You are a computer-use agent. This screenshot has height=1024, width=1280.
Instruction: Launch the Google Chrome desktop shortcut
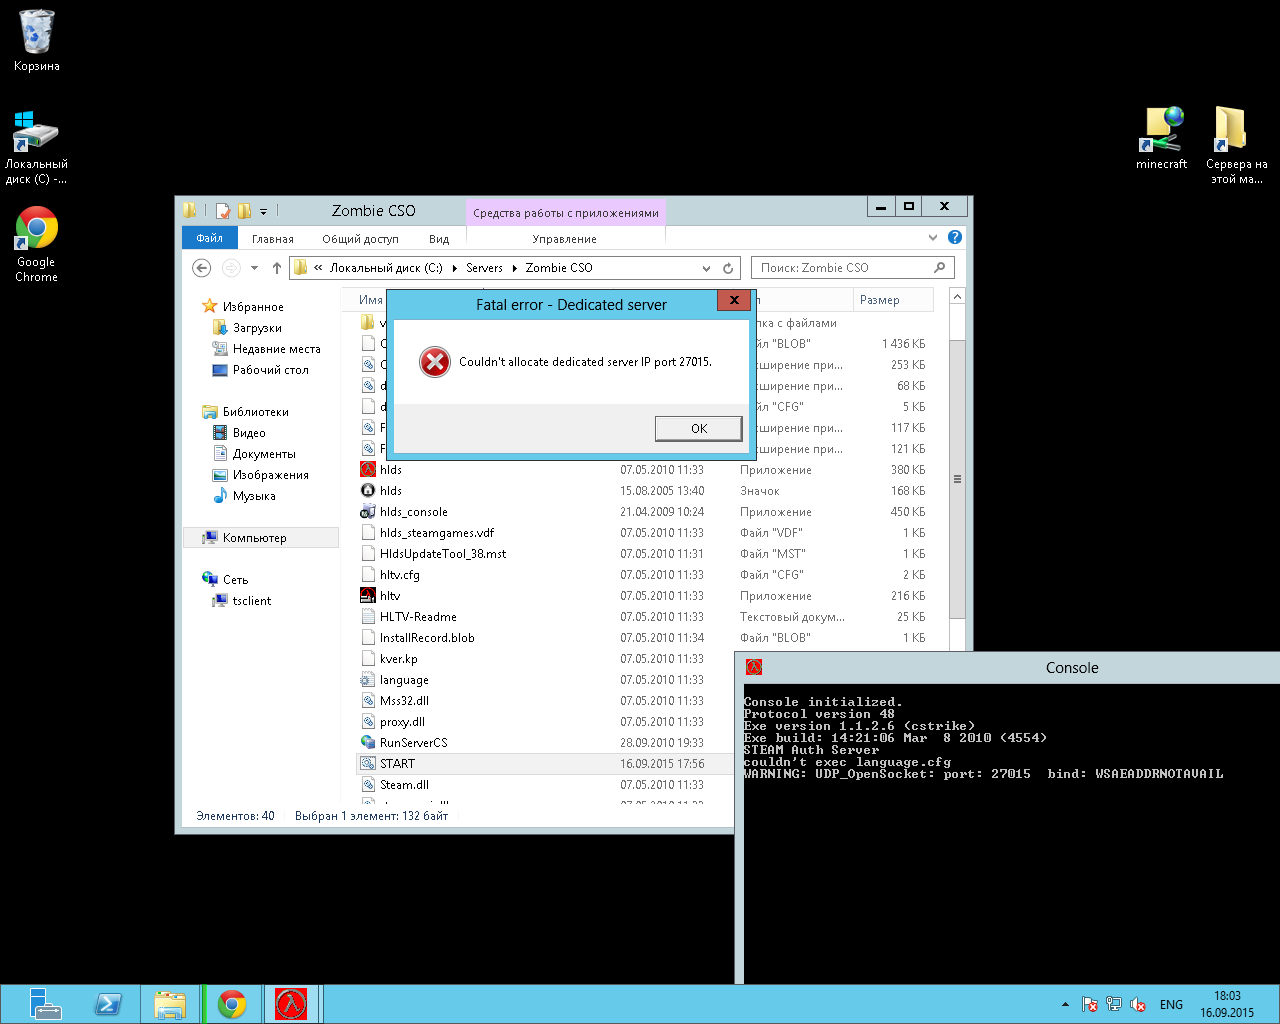click(37, 245)
